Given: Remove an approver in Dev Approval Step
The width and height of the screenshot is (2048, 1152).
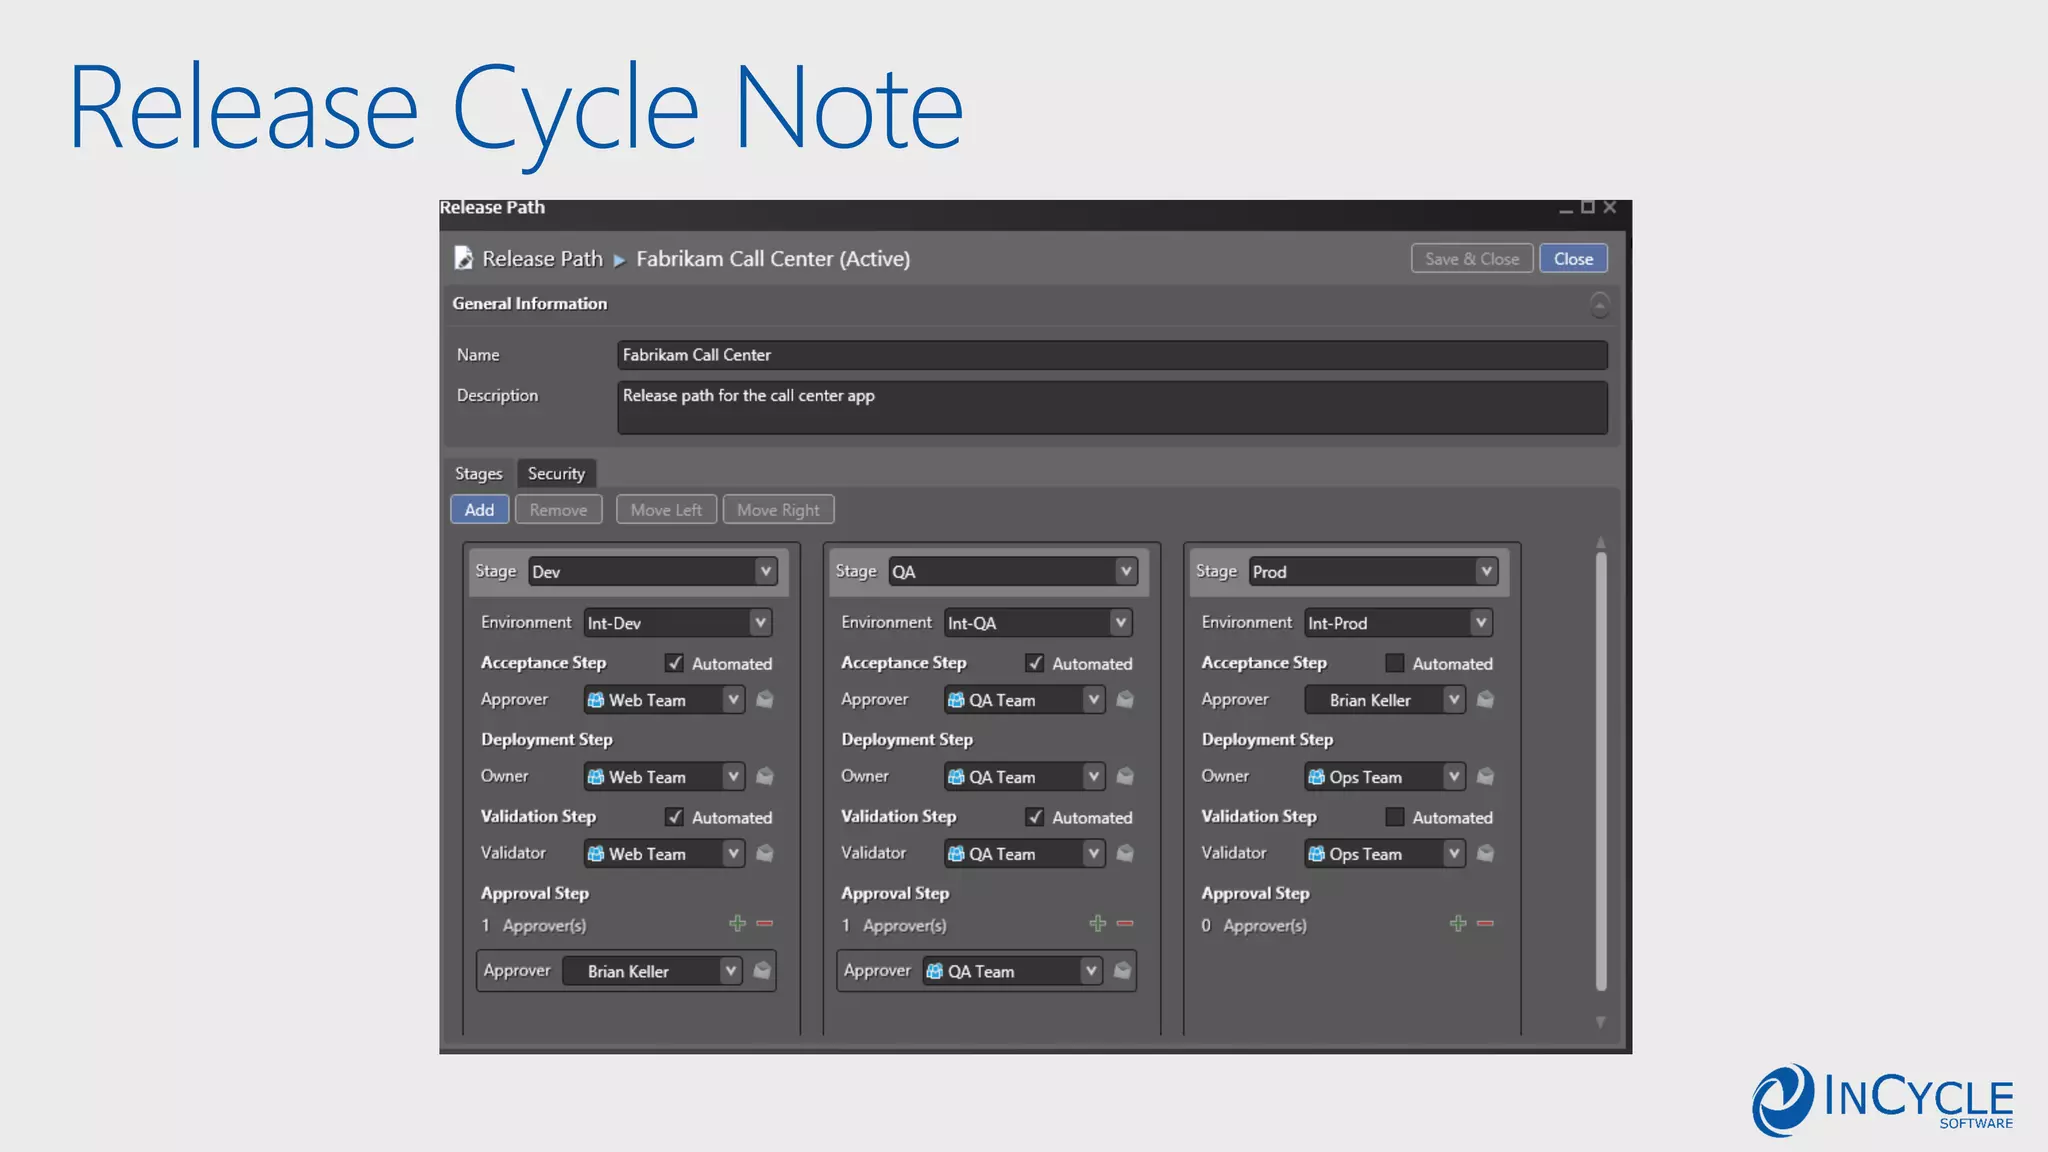Looking at the screenshot, I should point(765,923).
